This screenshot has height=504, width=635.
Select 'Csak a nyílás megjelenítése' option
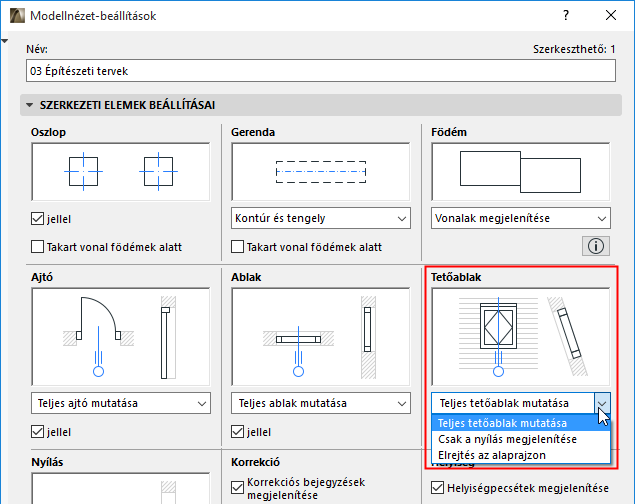[x=508, y=439]
